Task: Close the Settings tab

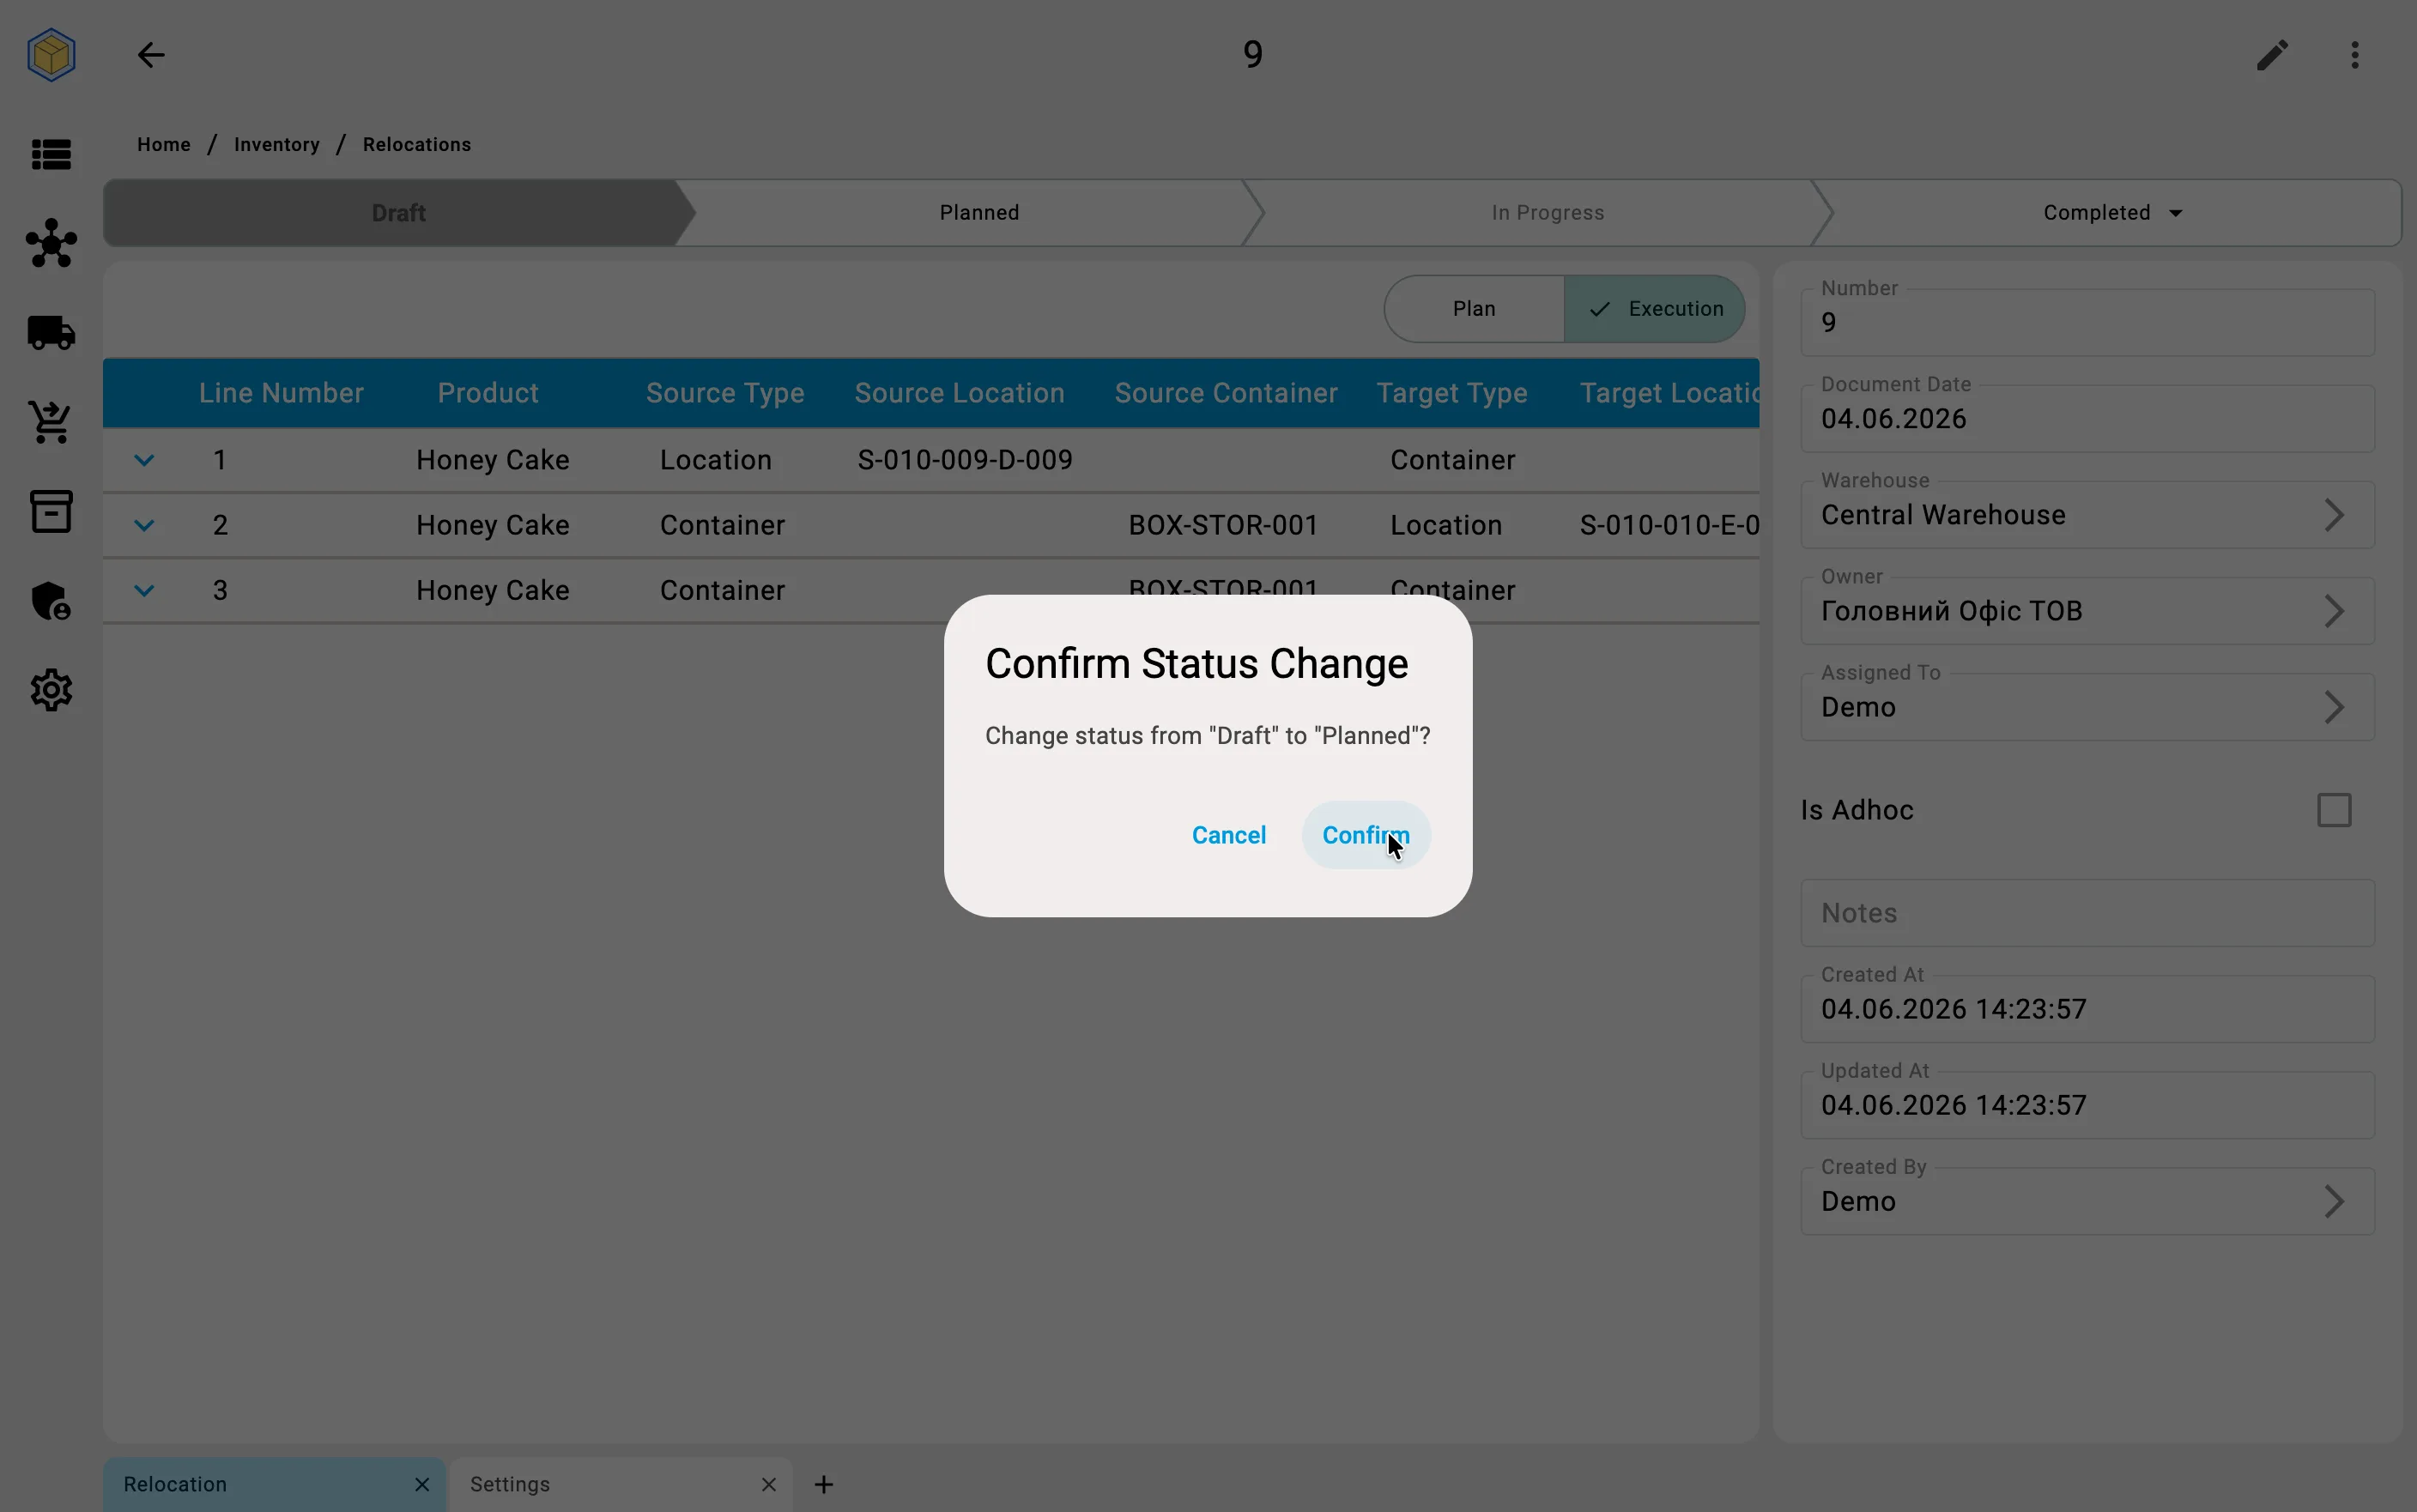Action: [x=768, y=1484]
